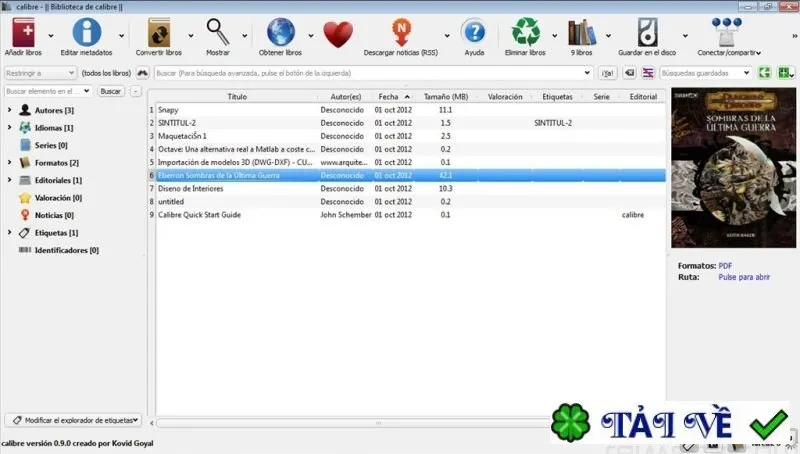This screenshot has width=800, height=454.
Task: Click the clear search icon
Action: coord(630,73)
